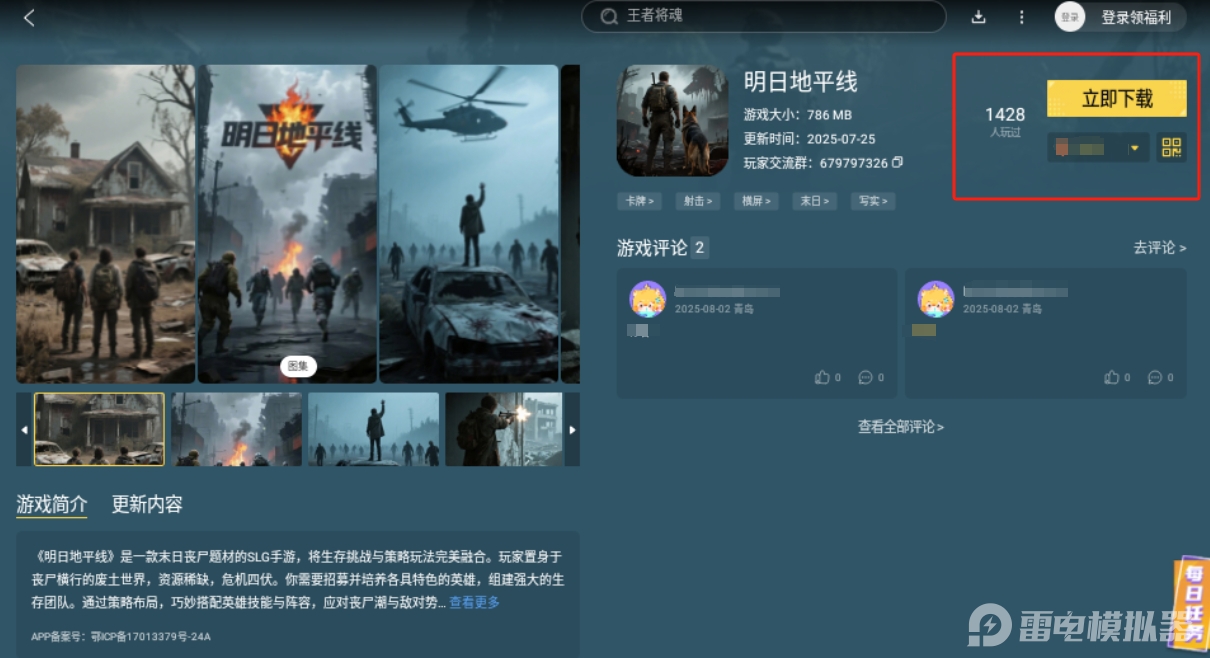Select the soldier shooting thumbnail
This screenshot has width=1210, height=658.
[x=504, y=429]
